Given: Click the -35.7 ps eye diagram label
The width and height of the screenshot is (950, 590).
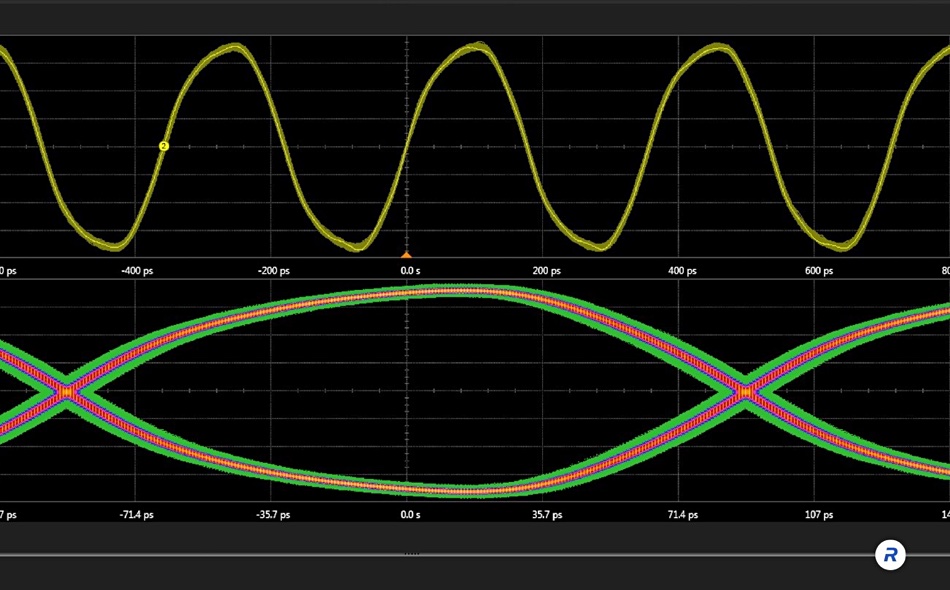Looking at the screenshot, I should point(273,515).
